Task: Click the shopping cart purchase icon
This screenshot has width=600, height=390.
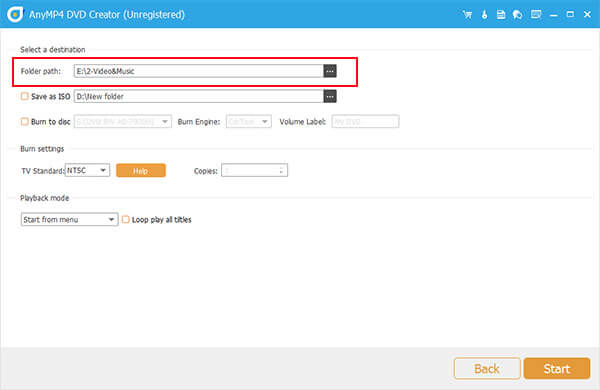Action: (467, 15)
